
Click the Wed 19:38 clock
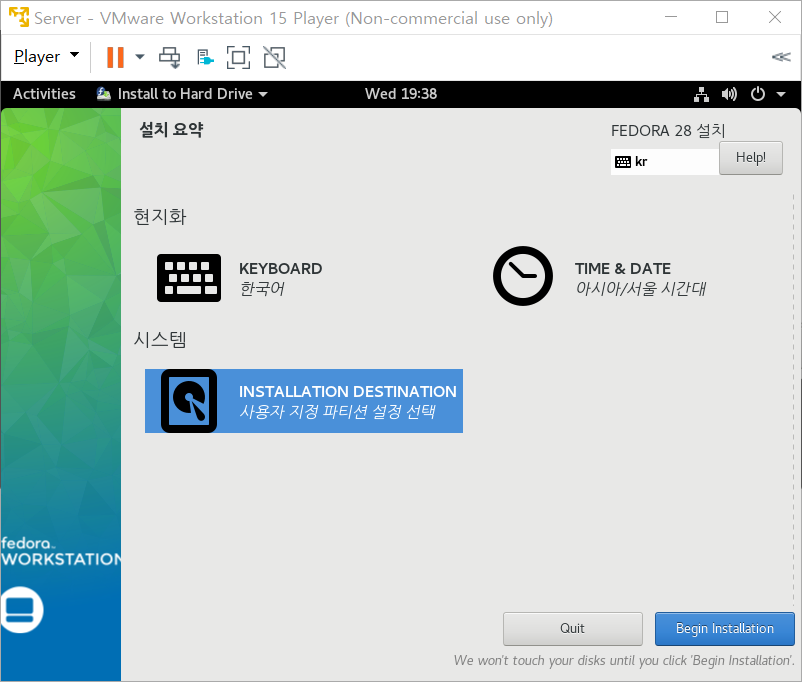400,94
